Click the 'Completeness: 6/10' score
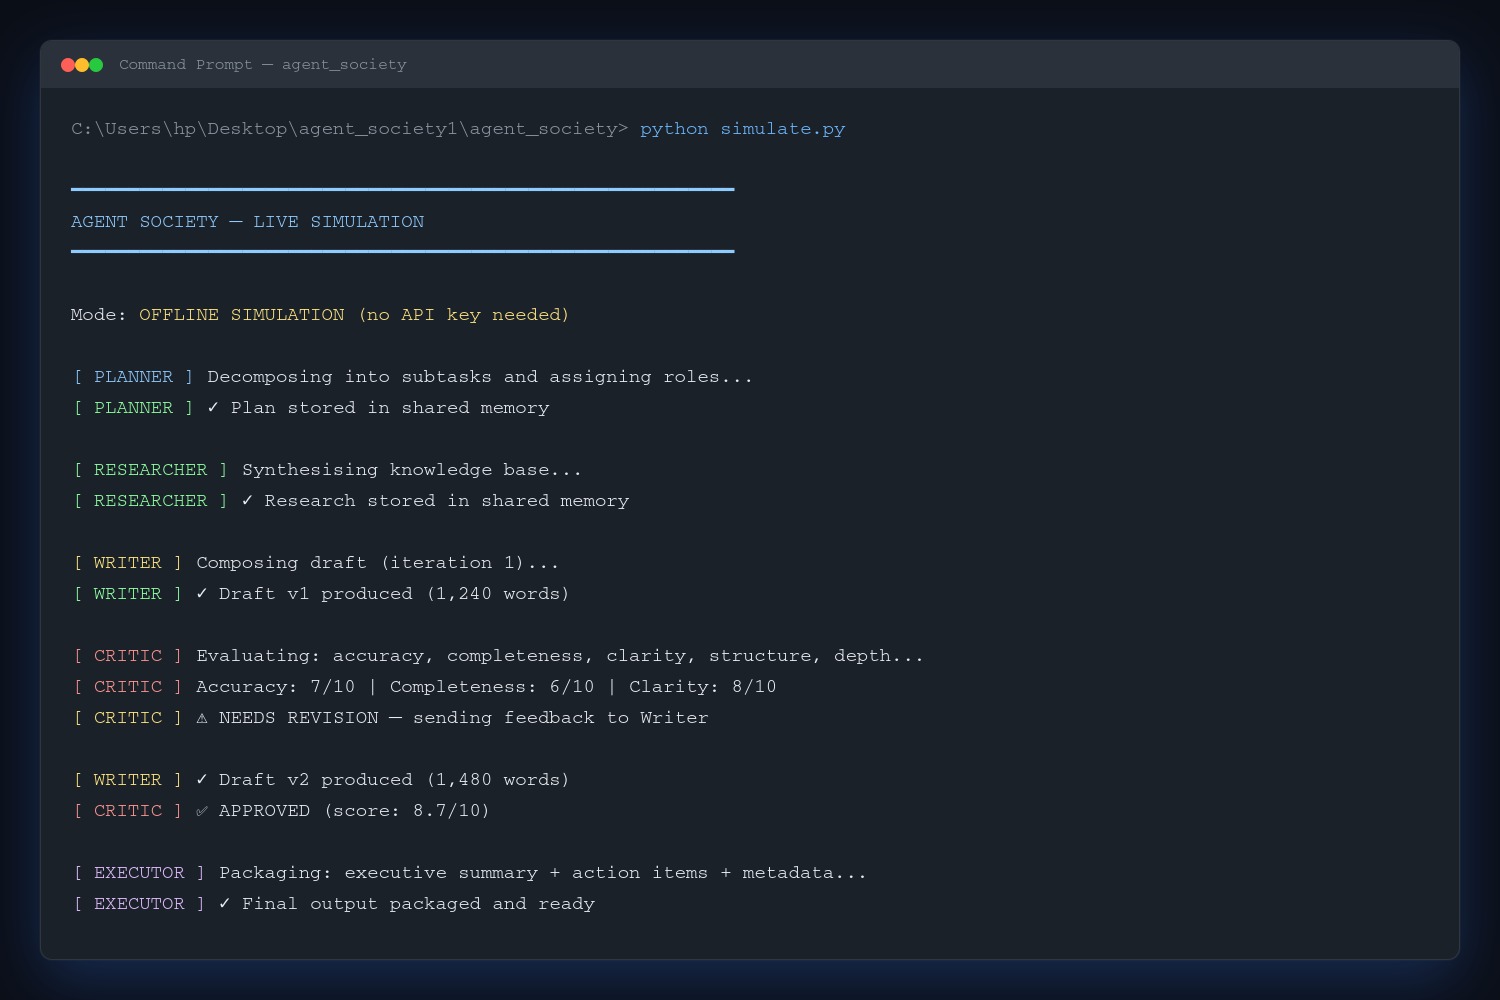 point(492,687)
